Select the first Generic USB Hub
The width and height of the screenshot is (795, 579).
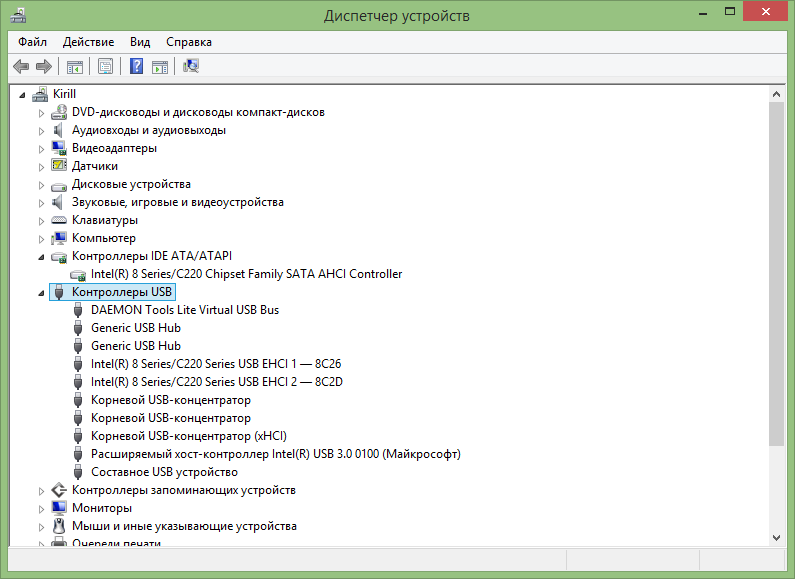tap(136, 328)
